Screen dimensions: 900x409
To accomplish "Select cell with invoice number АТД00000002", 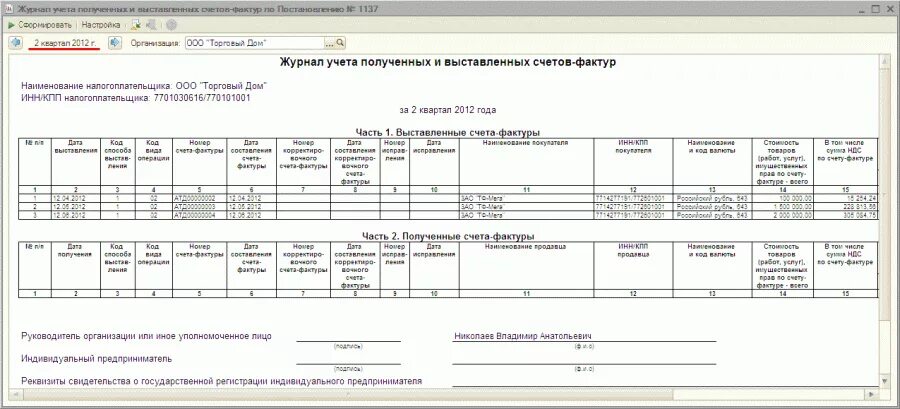I will (x=200, y=198).
